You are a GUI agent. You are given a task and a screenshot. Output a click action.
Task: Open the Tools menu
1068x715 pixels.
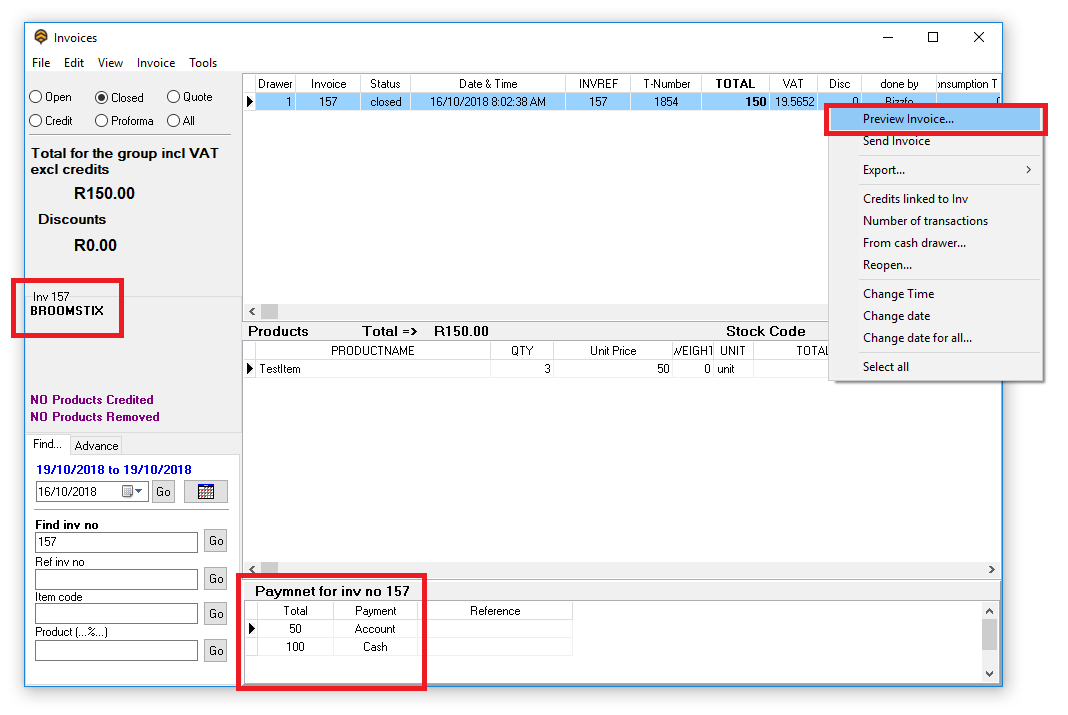203,63
